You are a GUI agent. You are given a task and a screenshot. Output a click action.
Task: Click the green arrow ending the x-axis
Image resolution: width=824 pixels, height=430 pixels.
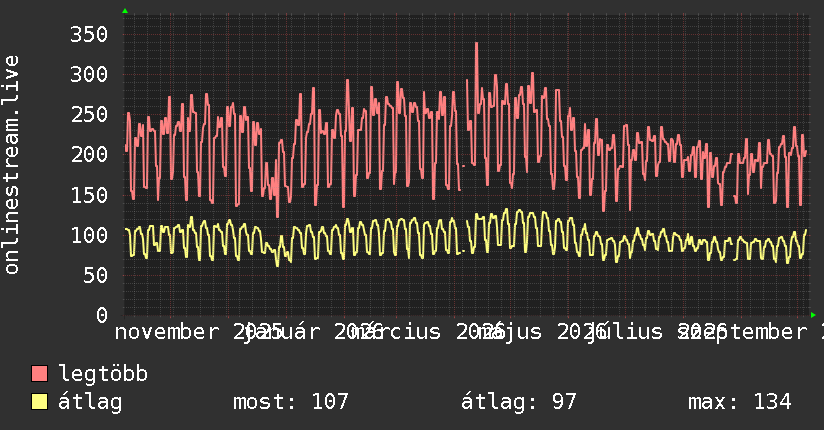tap(813, 315)
